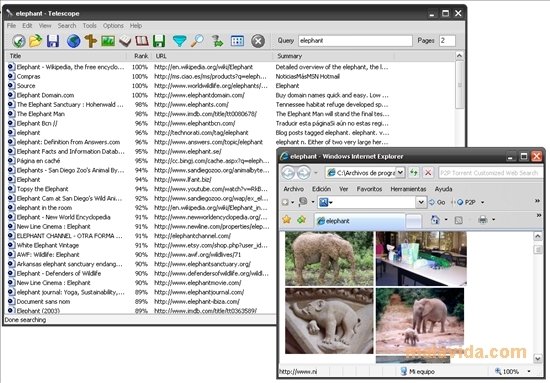Click the blue Earth globe toolbar icon
550x383 pixels.
(x=73, y=41)
